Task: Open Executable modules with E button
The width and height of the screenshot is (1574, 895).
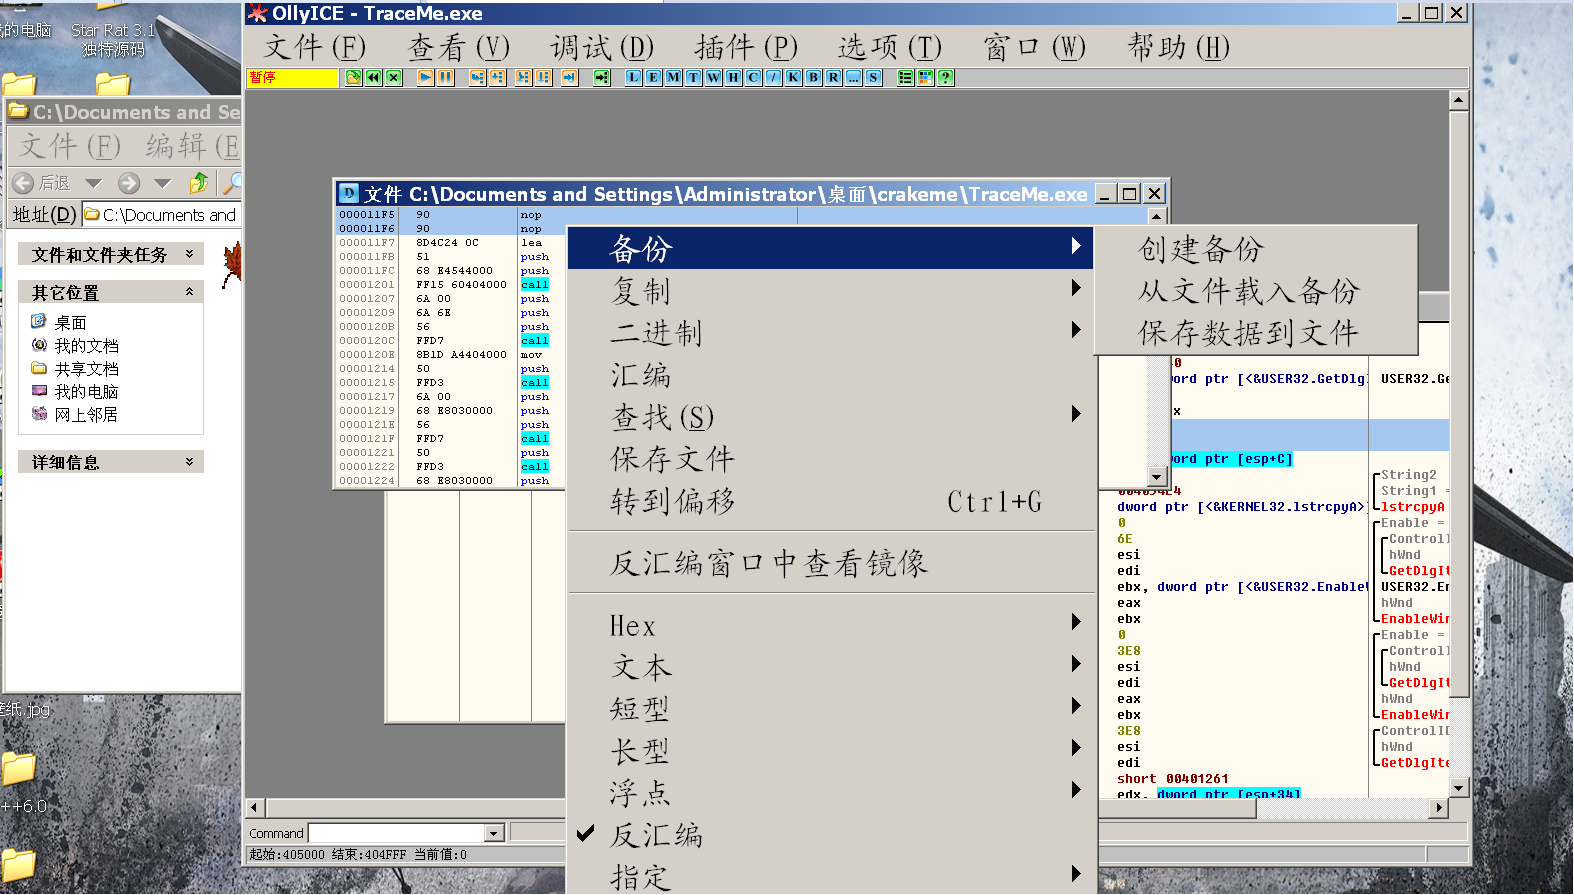Action: pyautogui.click(x=653, y=77)
